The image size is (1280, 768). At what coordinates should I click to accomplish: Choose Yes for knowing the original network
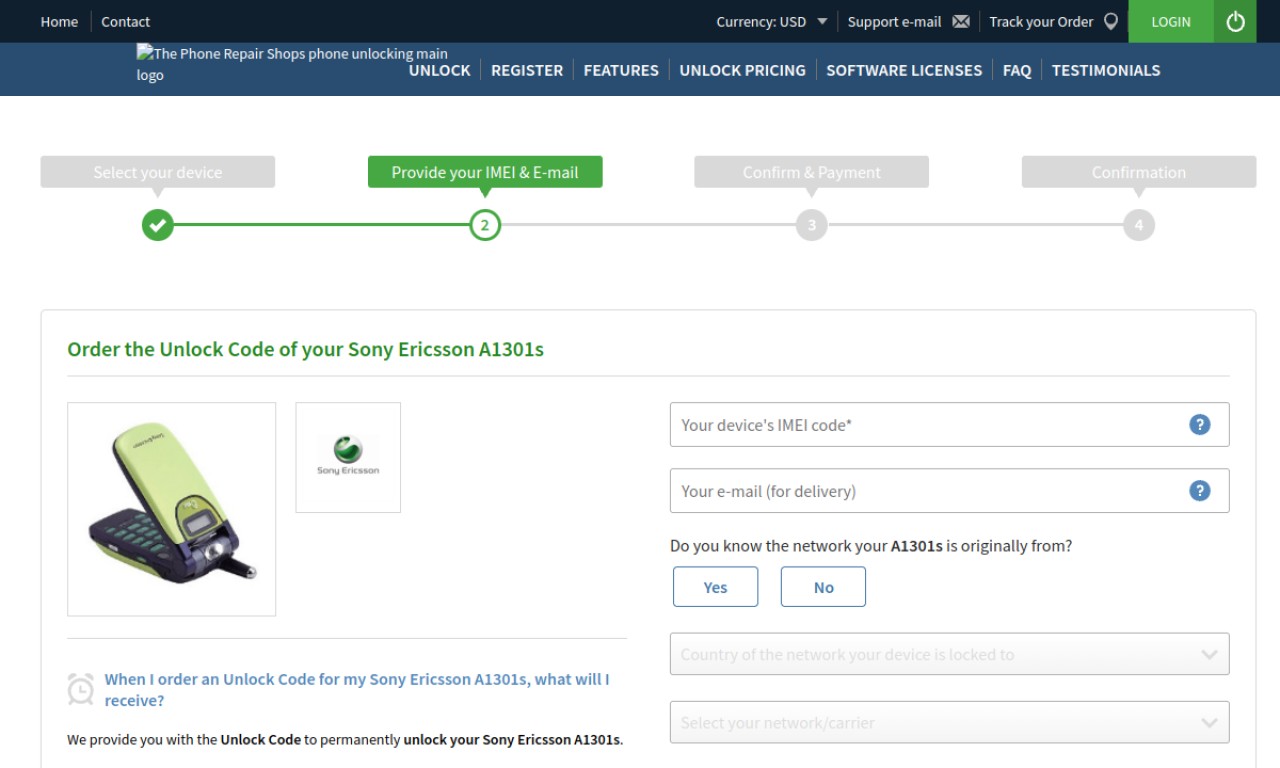click(x=715, y=587)
